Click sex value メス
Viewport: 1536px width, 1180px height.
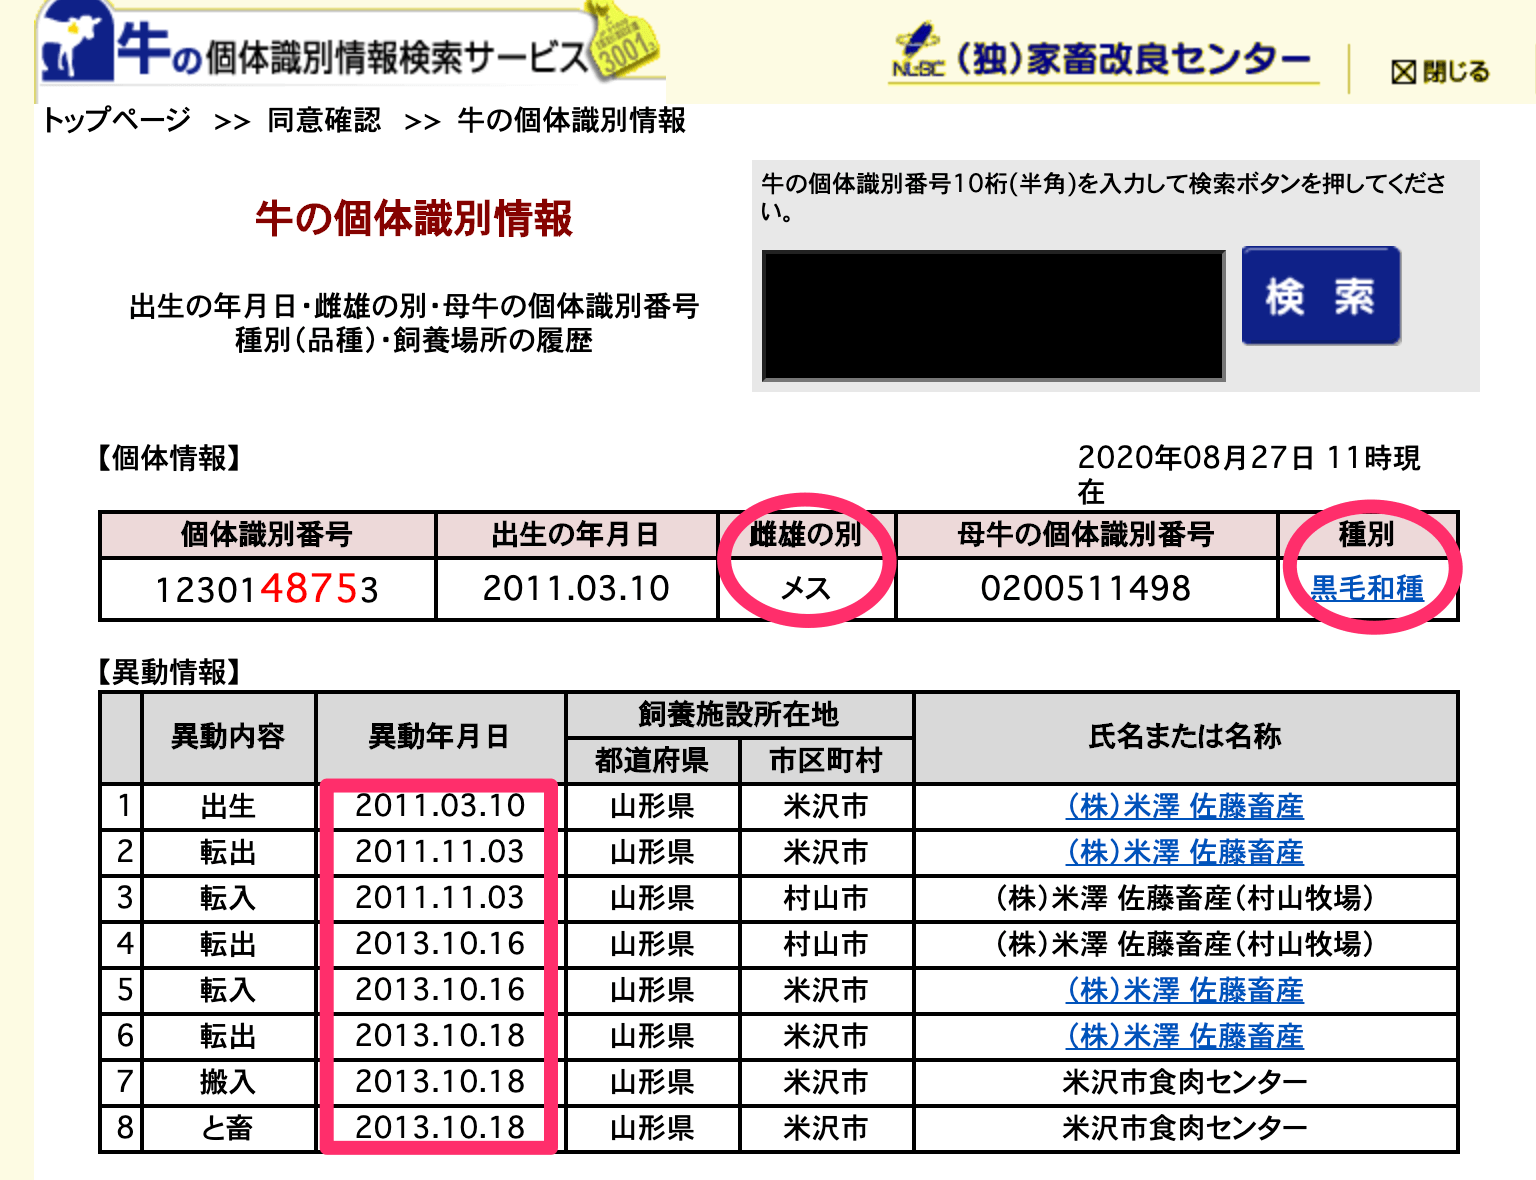[806, 588]
